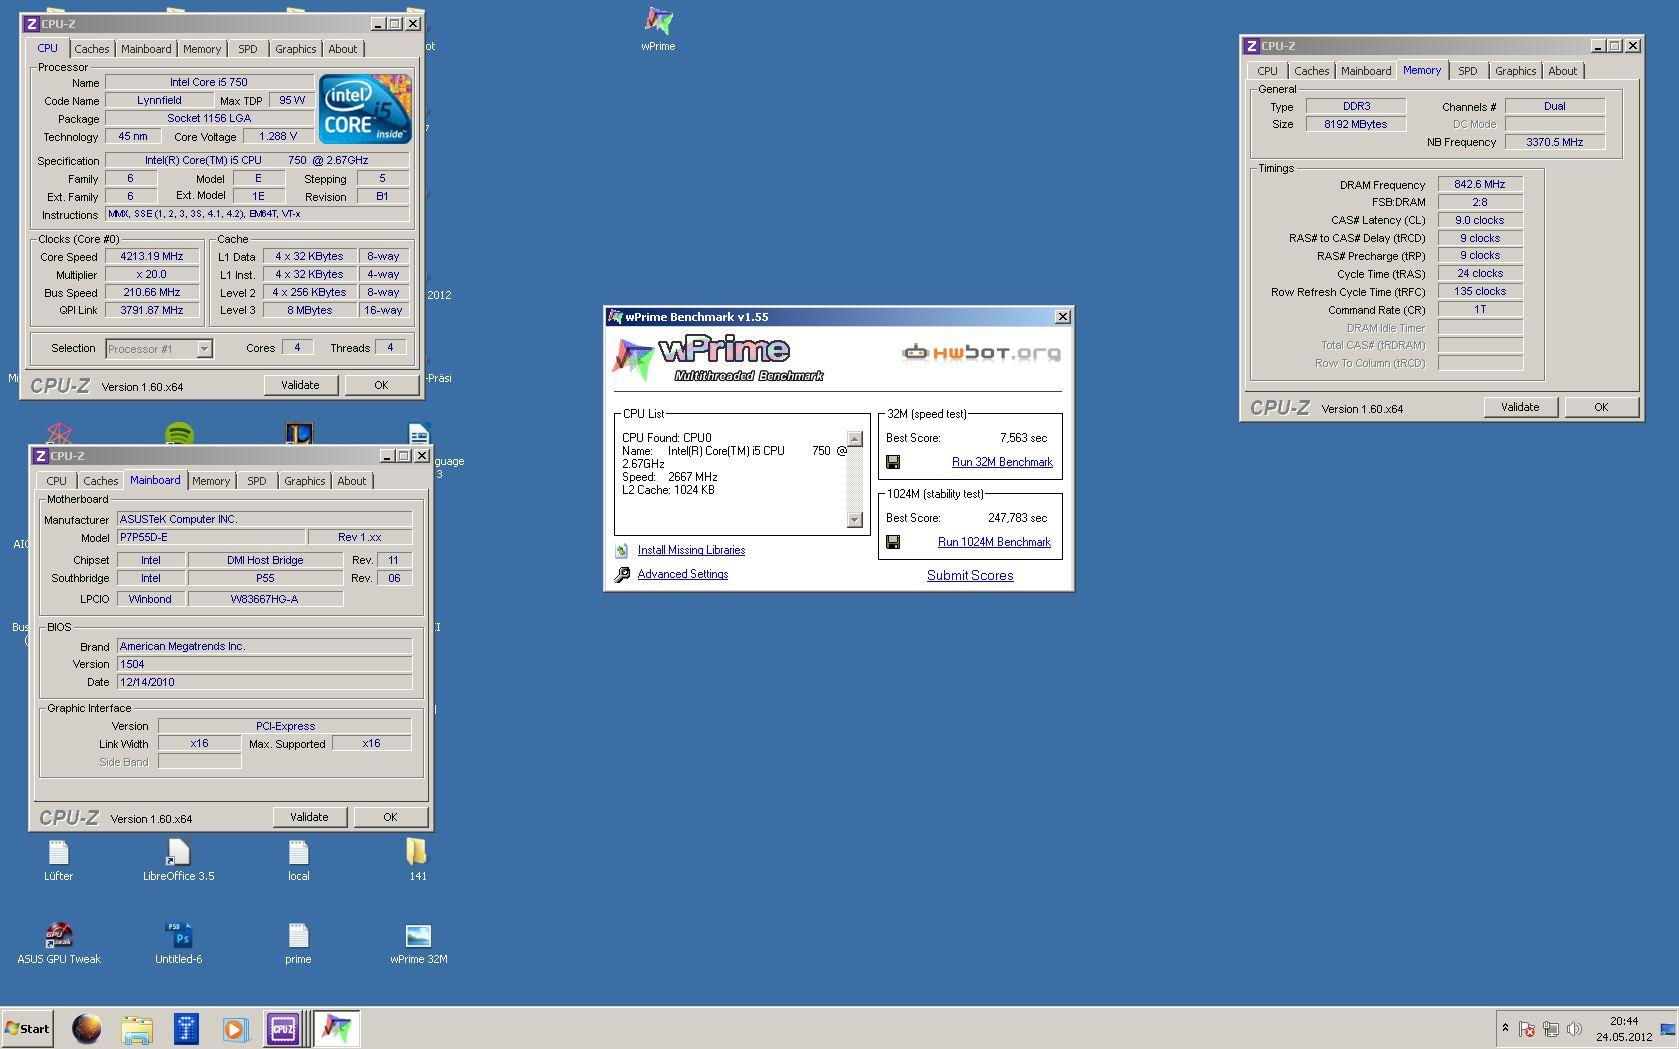Click the motherboard Model P7P55D-E field
The width and height of the screenshot is (1679, 1049).
pyautogui.click(x=211, y=537)
